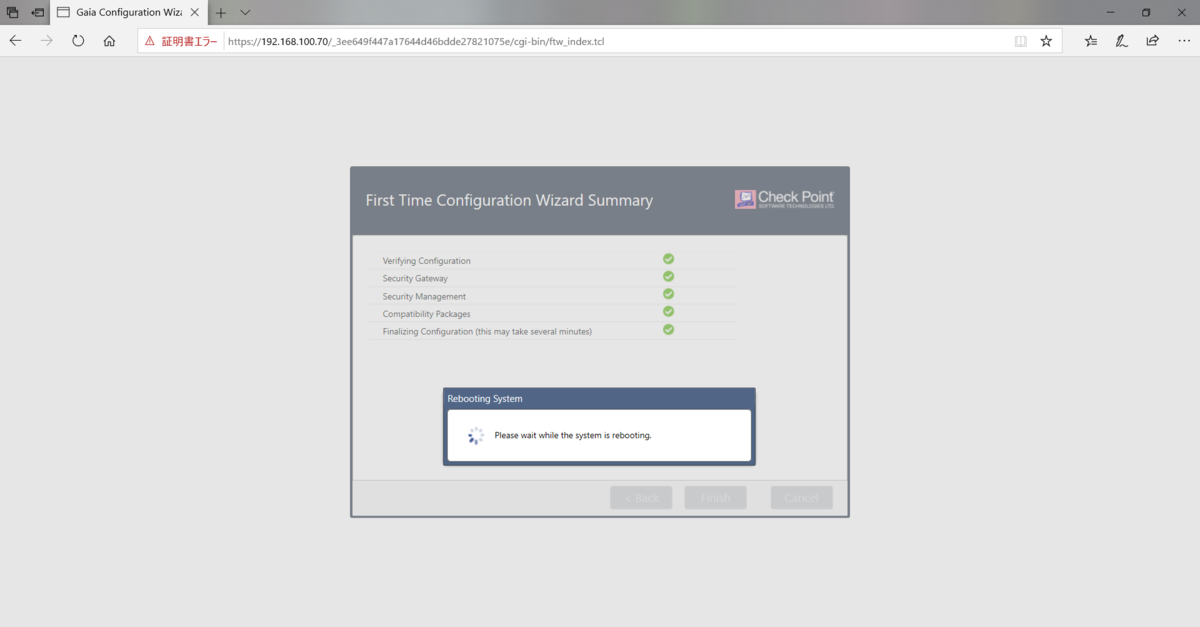Open the tabs you've set aside
The width and height of the screenshot is (1200, 627).
coord(13,13)
